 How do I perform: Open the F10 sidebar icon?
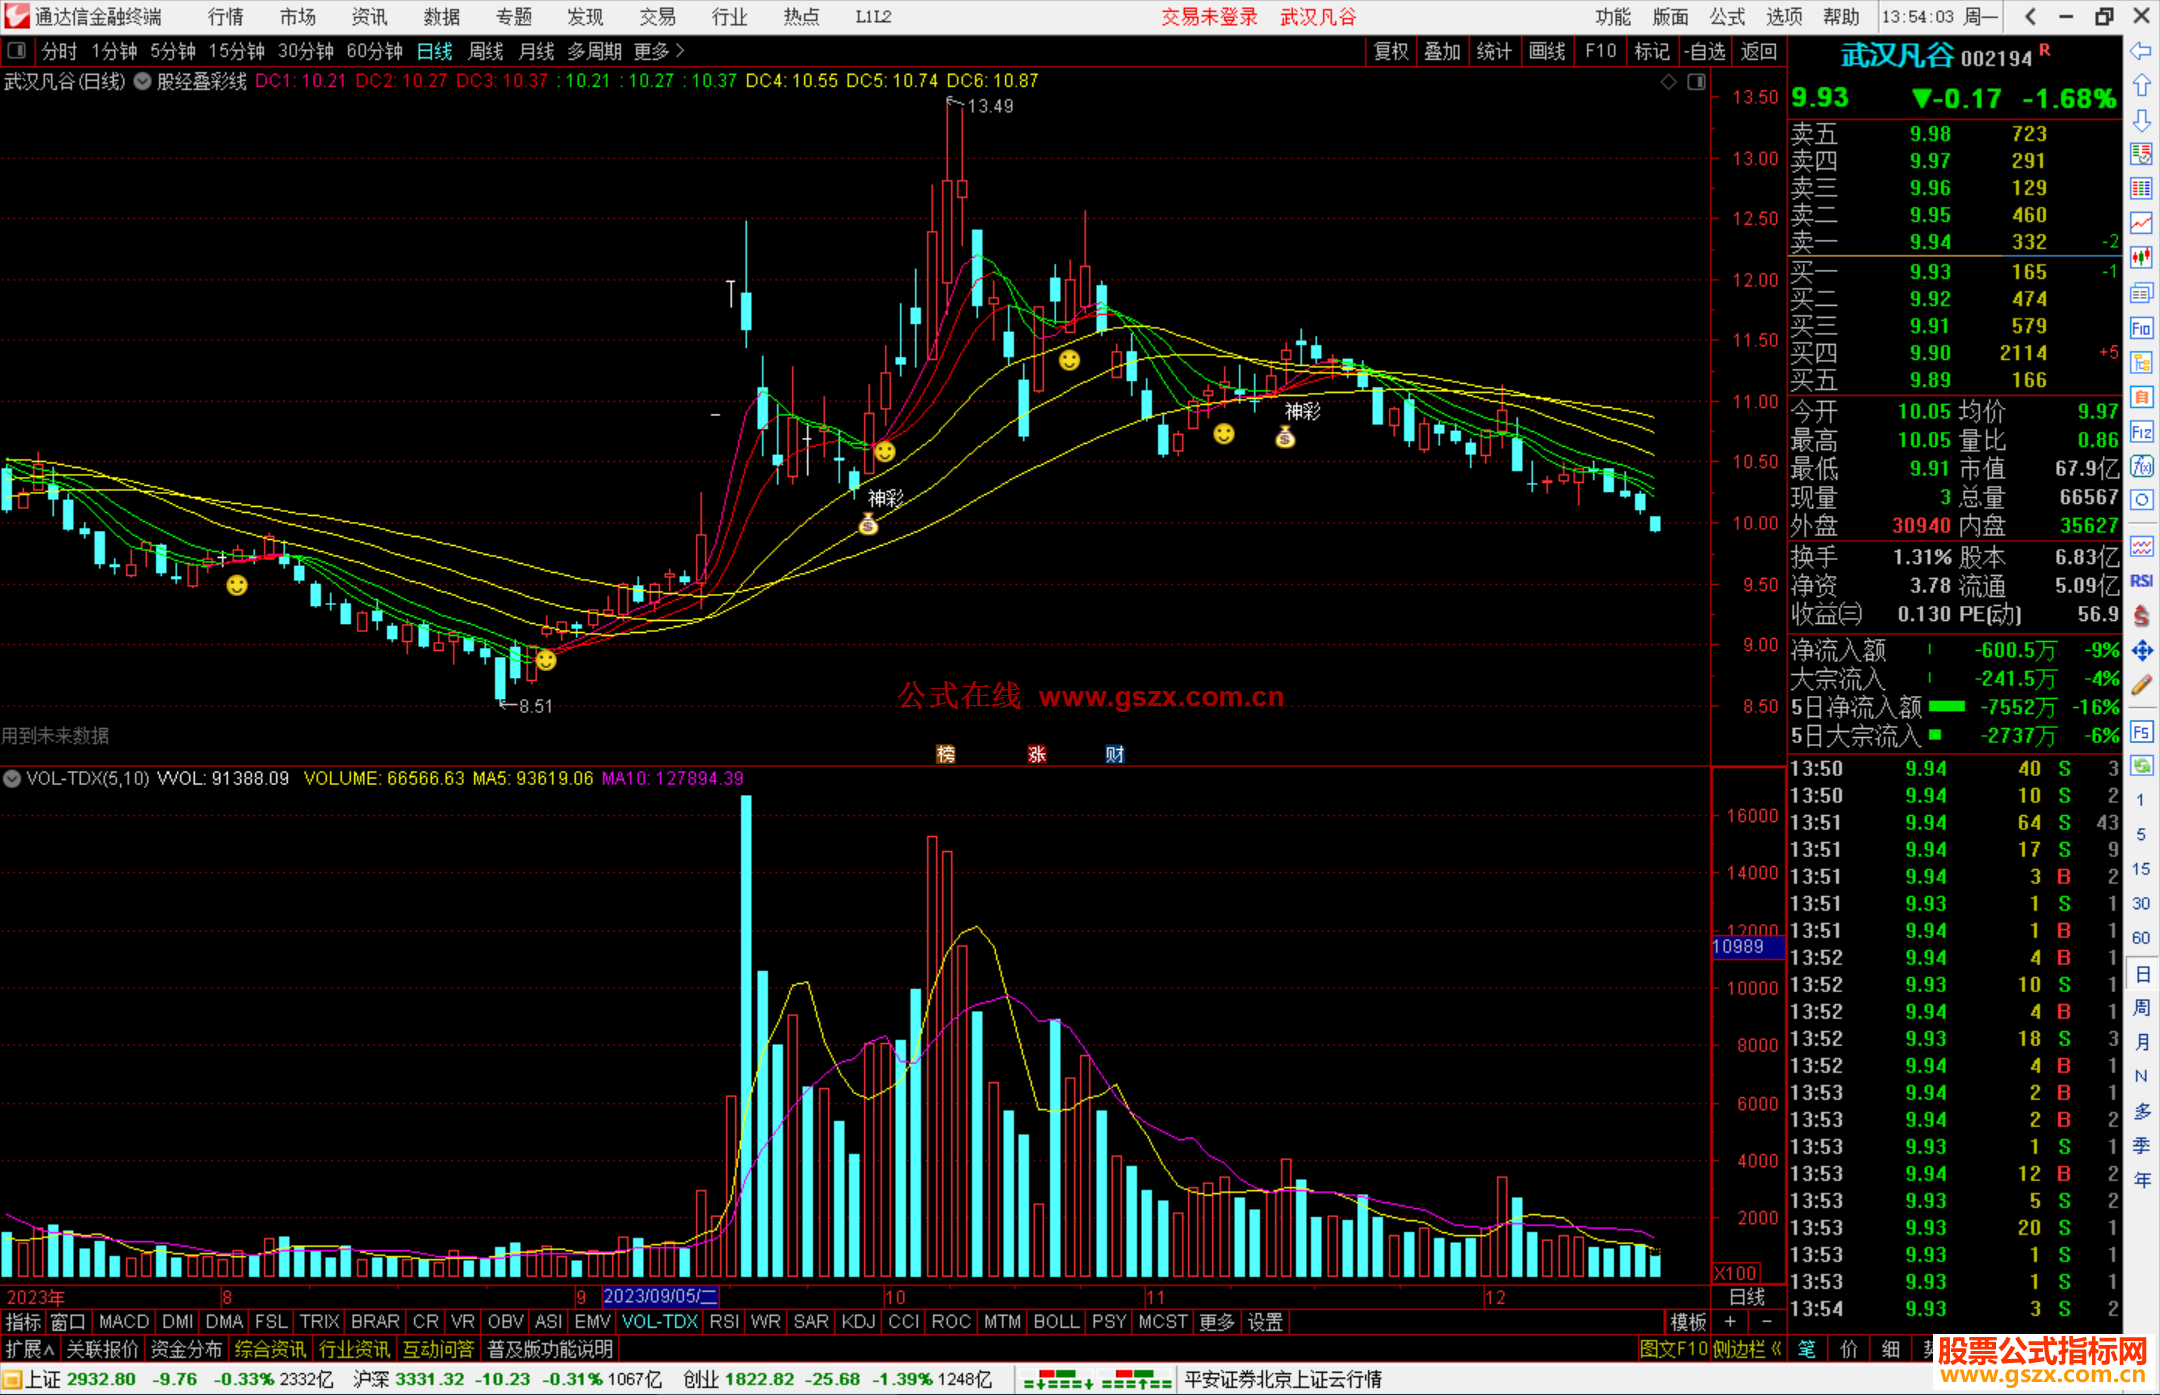coord(2141,328)
